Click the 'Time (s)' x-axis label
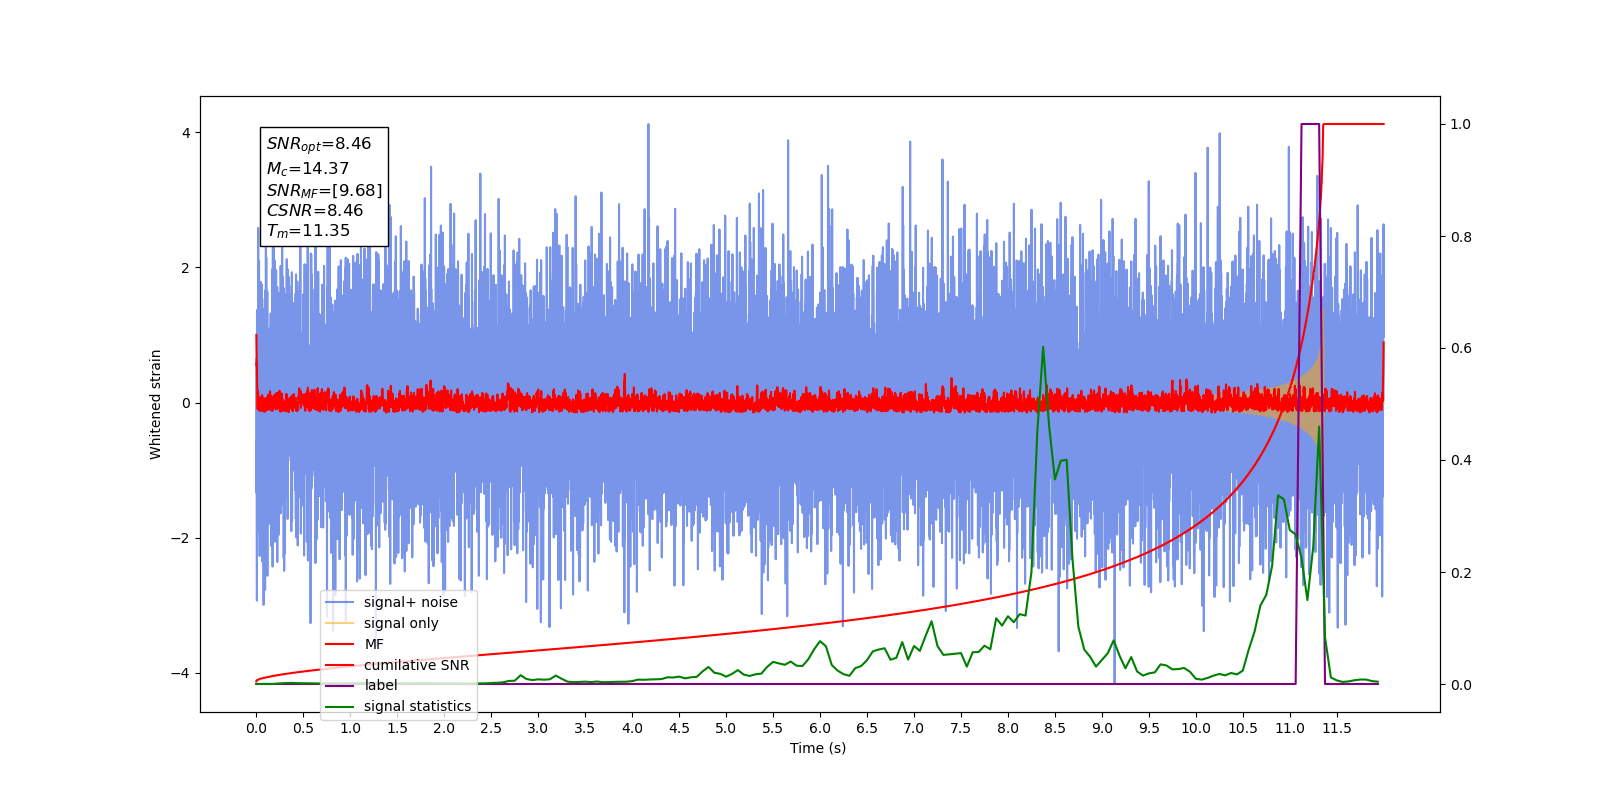 (x=818, y=748)
